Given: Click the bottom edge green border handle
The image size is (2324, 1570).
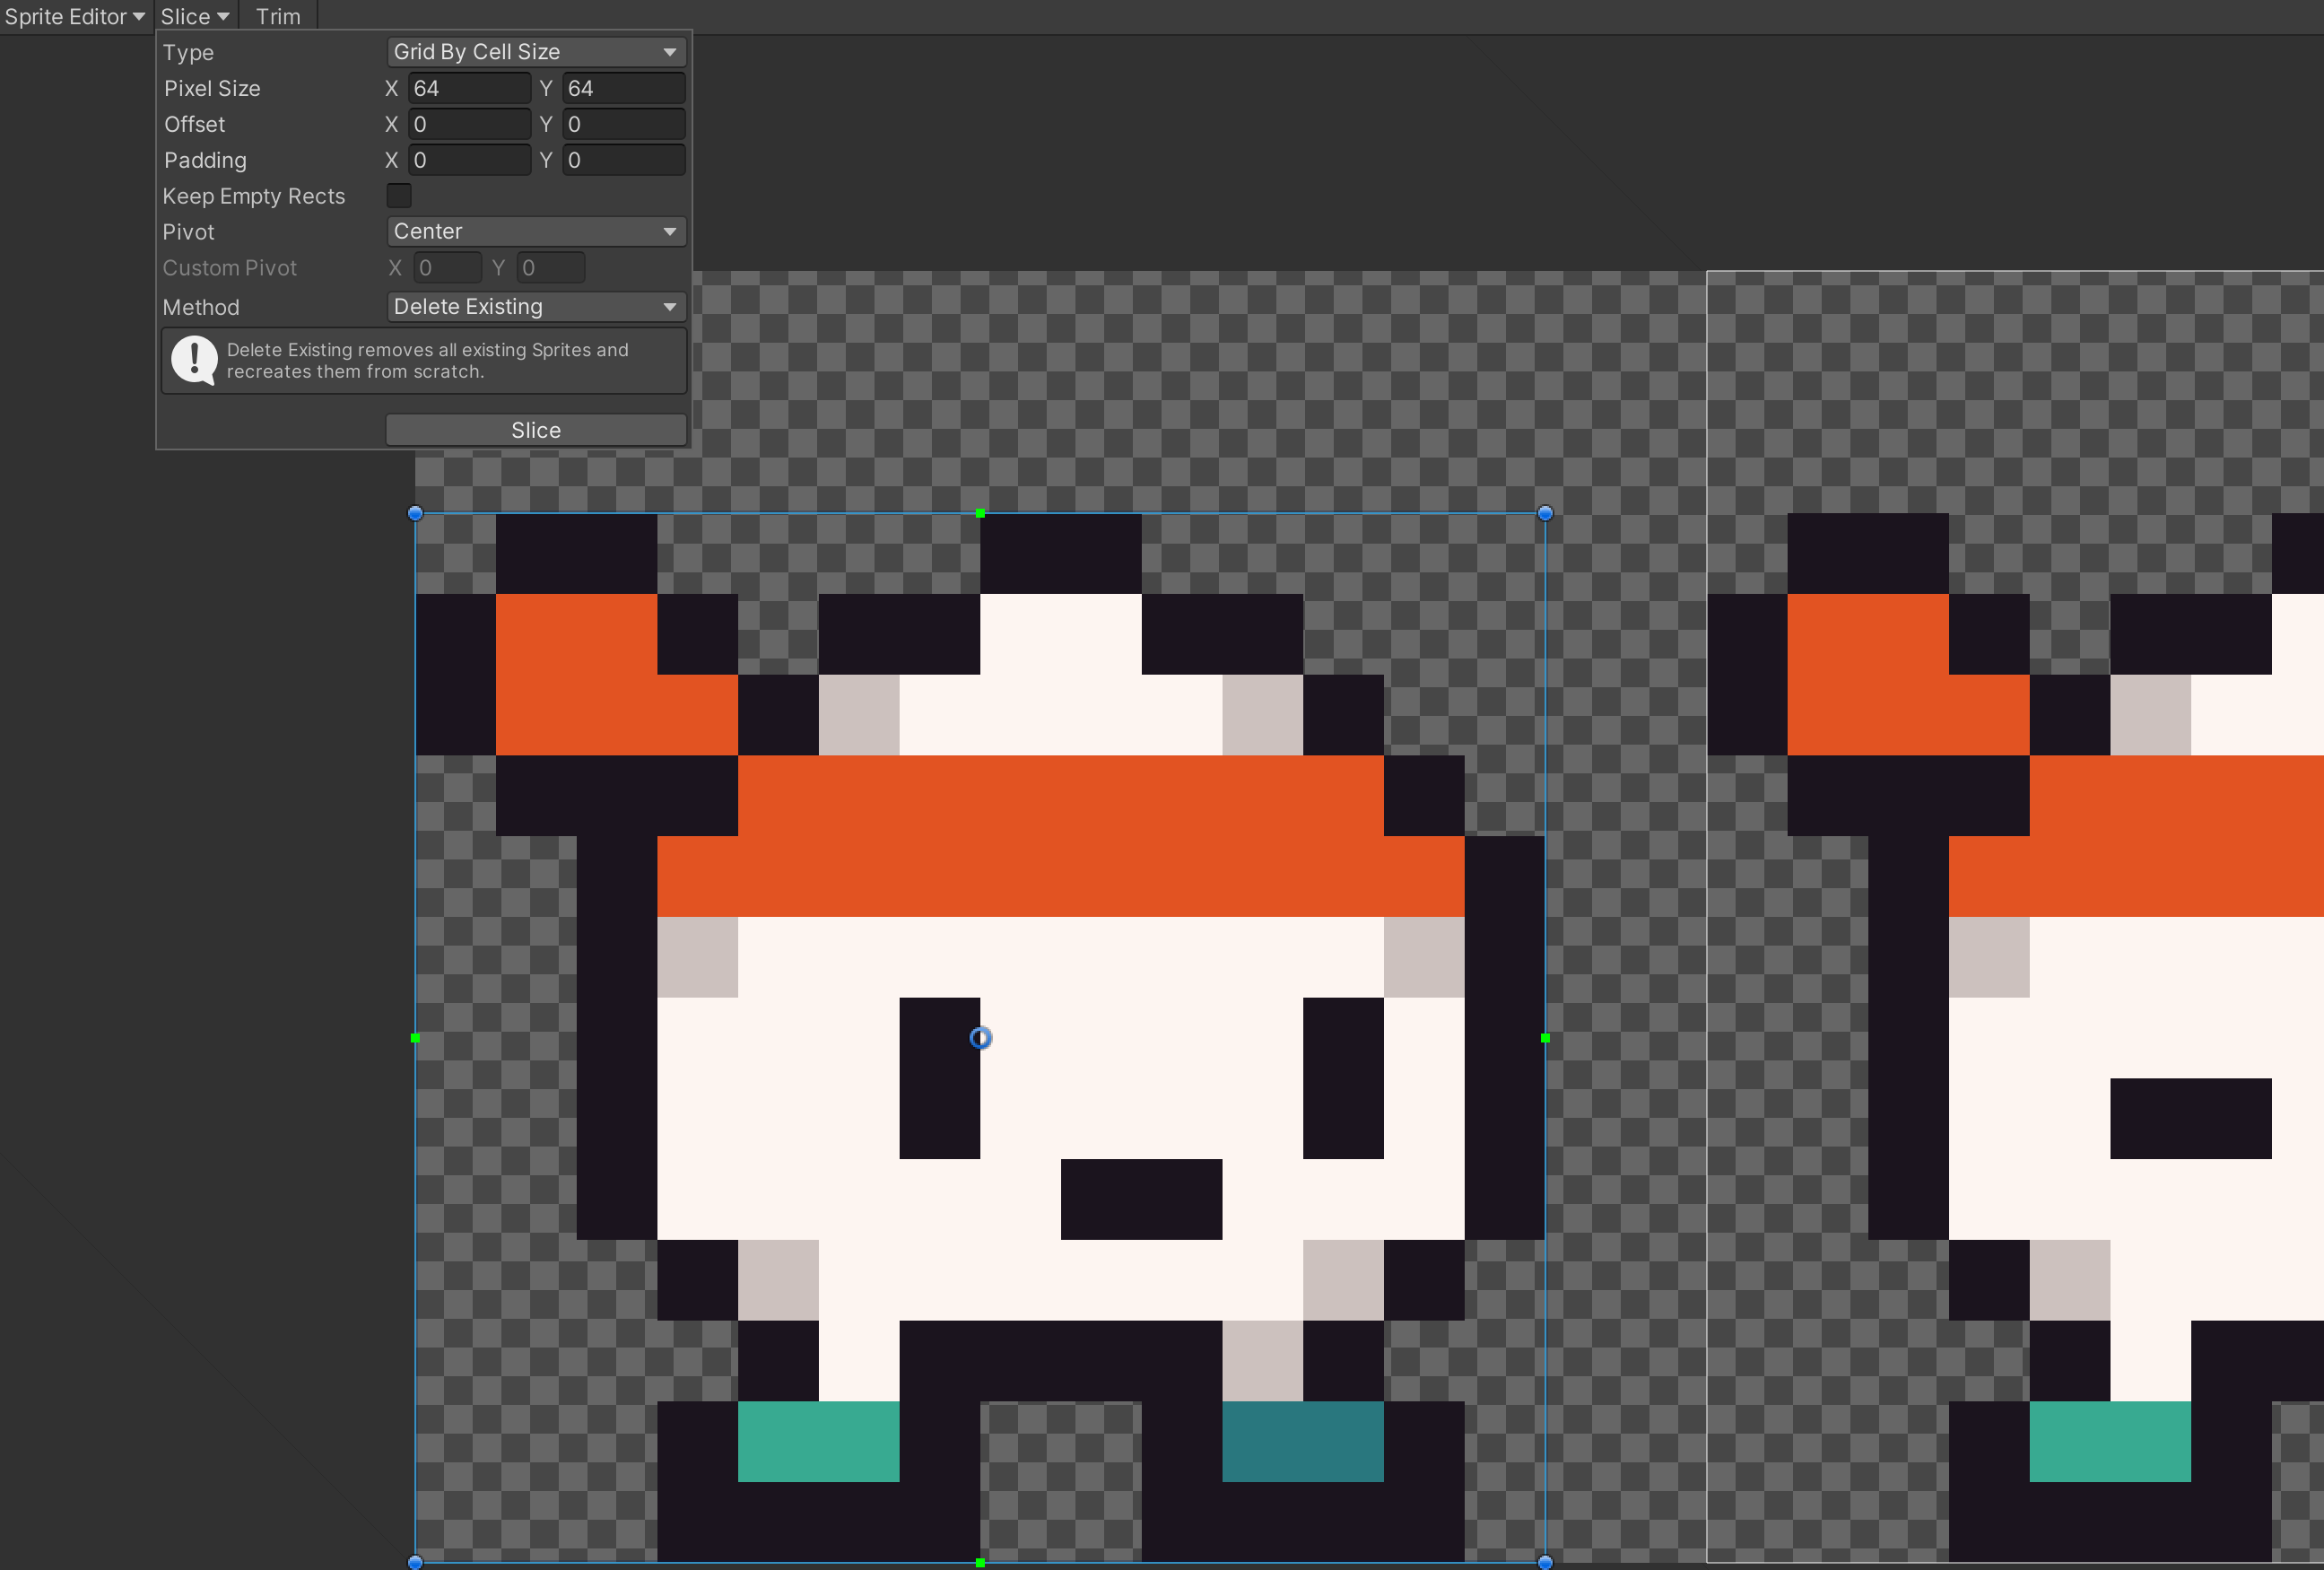Looking at the screenshot, I should click(980, 1562).
